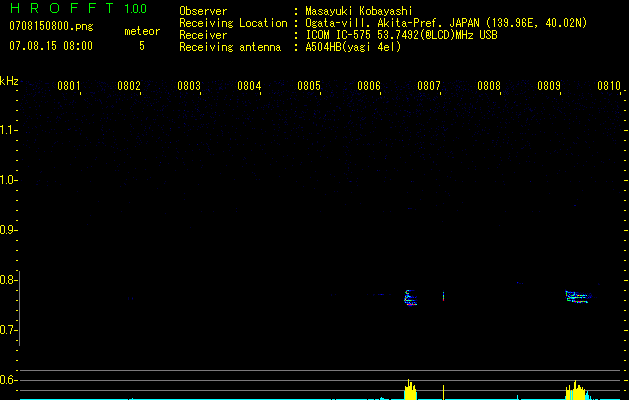Click the 0801 time marker

(x=69, y=86)
